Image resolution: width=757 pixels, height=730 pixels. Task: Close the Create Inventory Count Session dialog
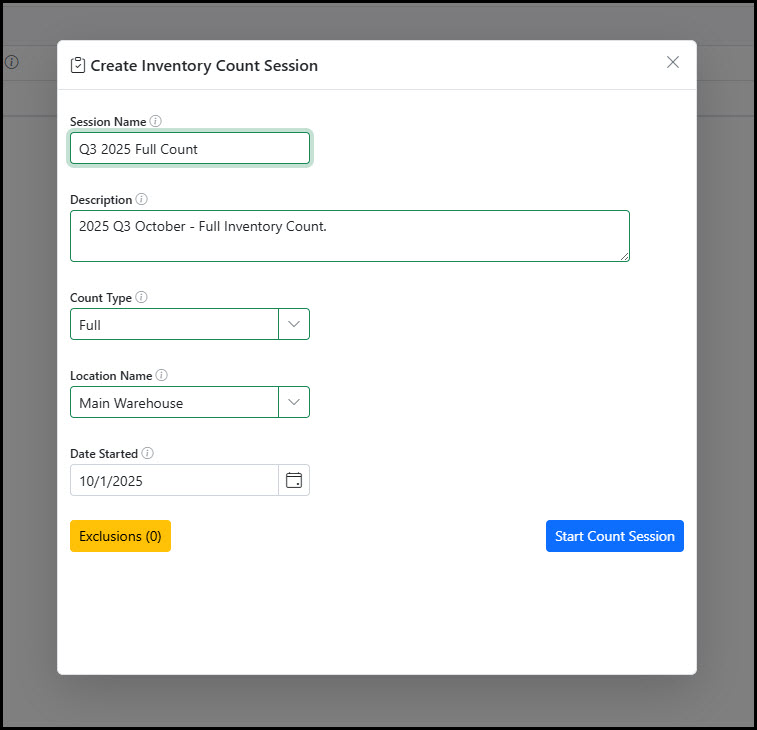click(x=673, y=62)
